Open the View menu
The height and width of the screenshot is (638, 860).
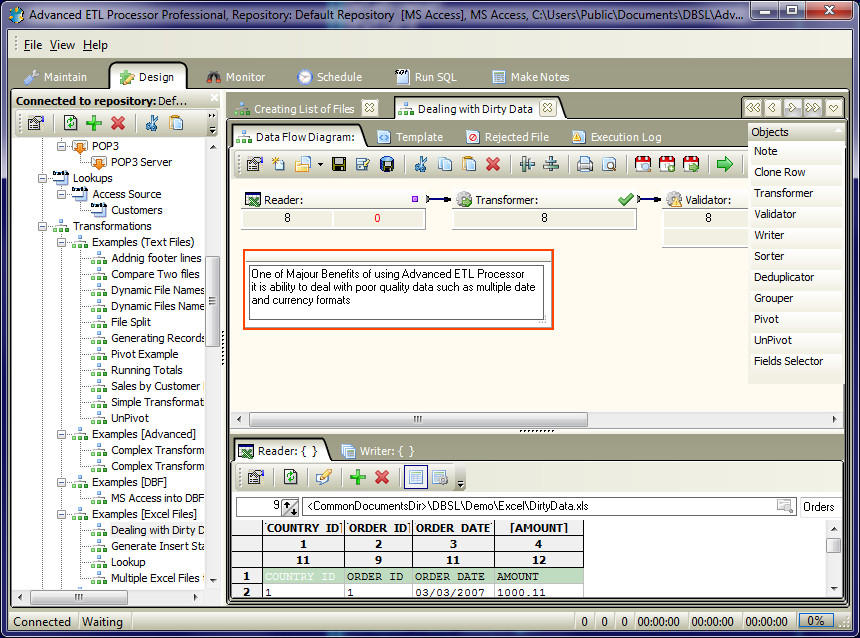click(x=62, y=45)
